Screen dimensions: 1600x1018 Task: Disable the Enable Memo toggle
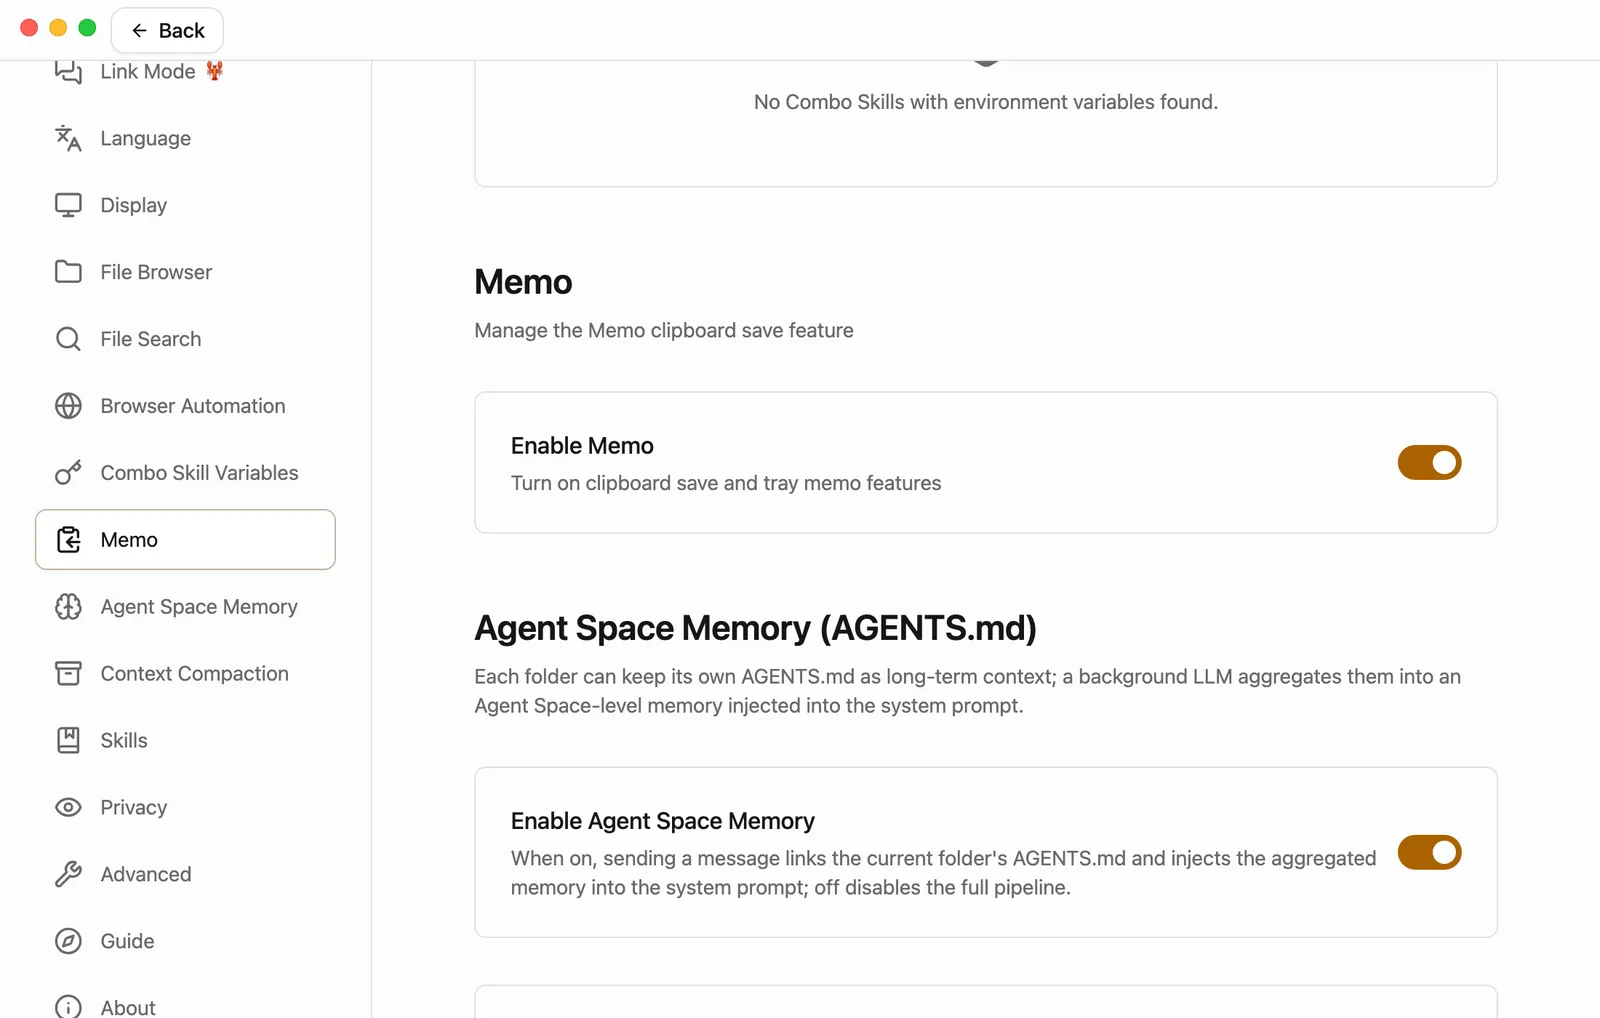click(1429, 462)
